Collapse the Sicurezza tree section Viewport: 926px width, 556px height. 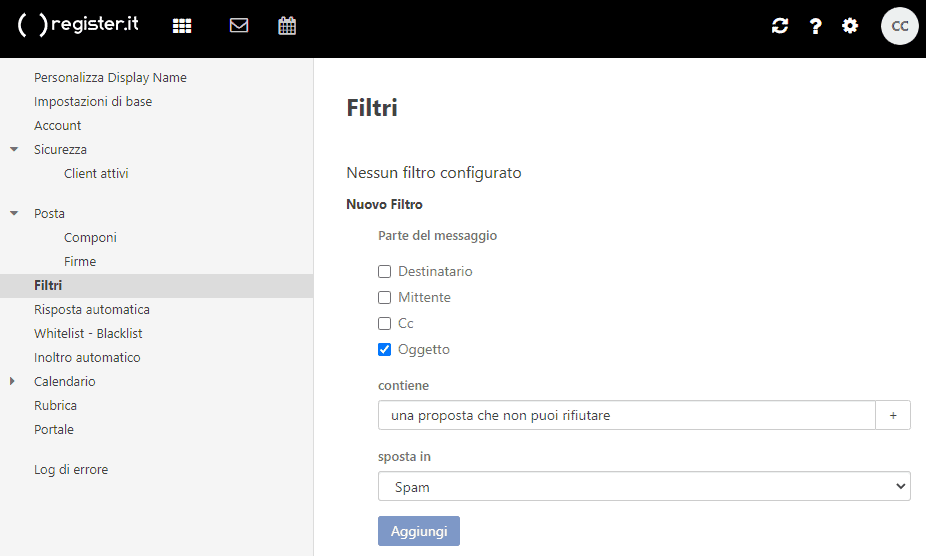pyautogui.click(x=14, y=150)
